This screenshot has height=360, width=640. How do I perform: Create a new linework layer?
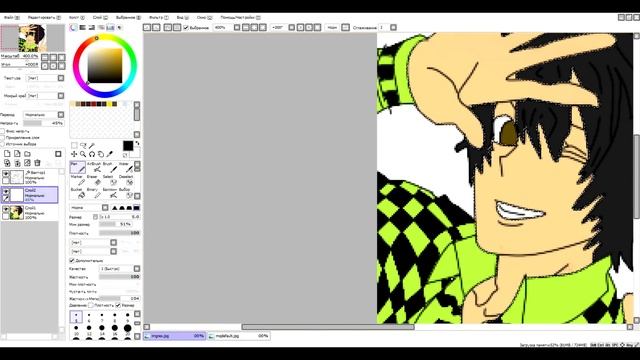pos(17,154)
